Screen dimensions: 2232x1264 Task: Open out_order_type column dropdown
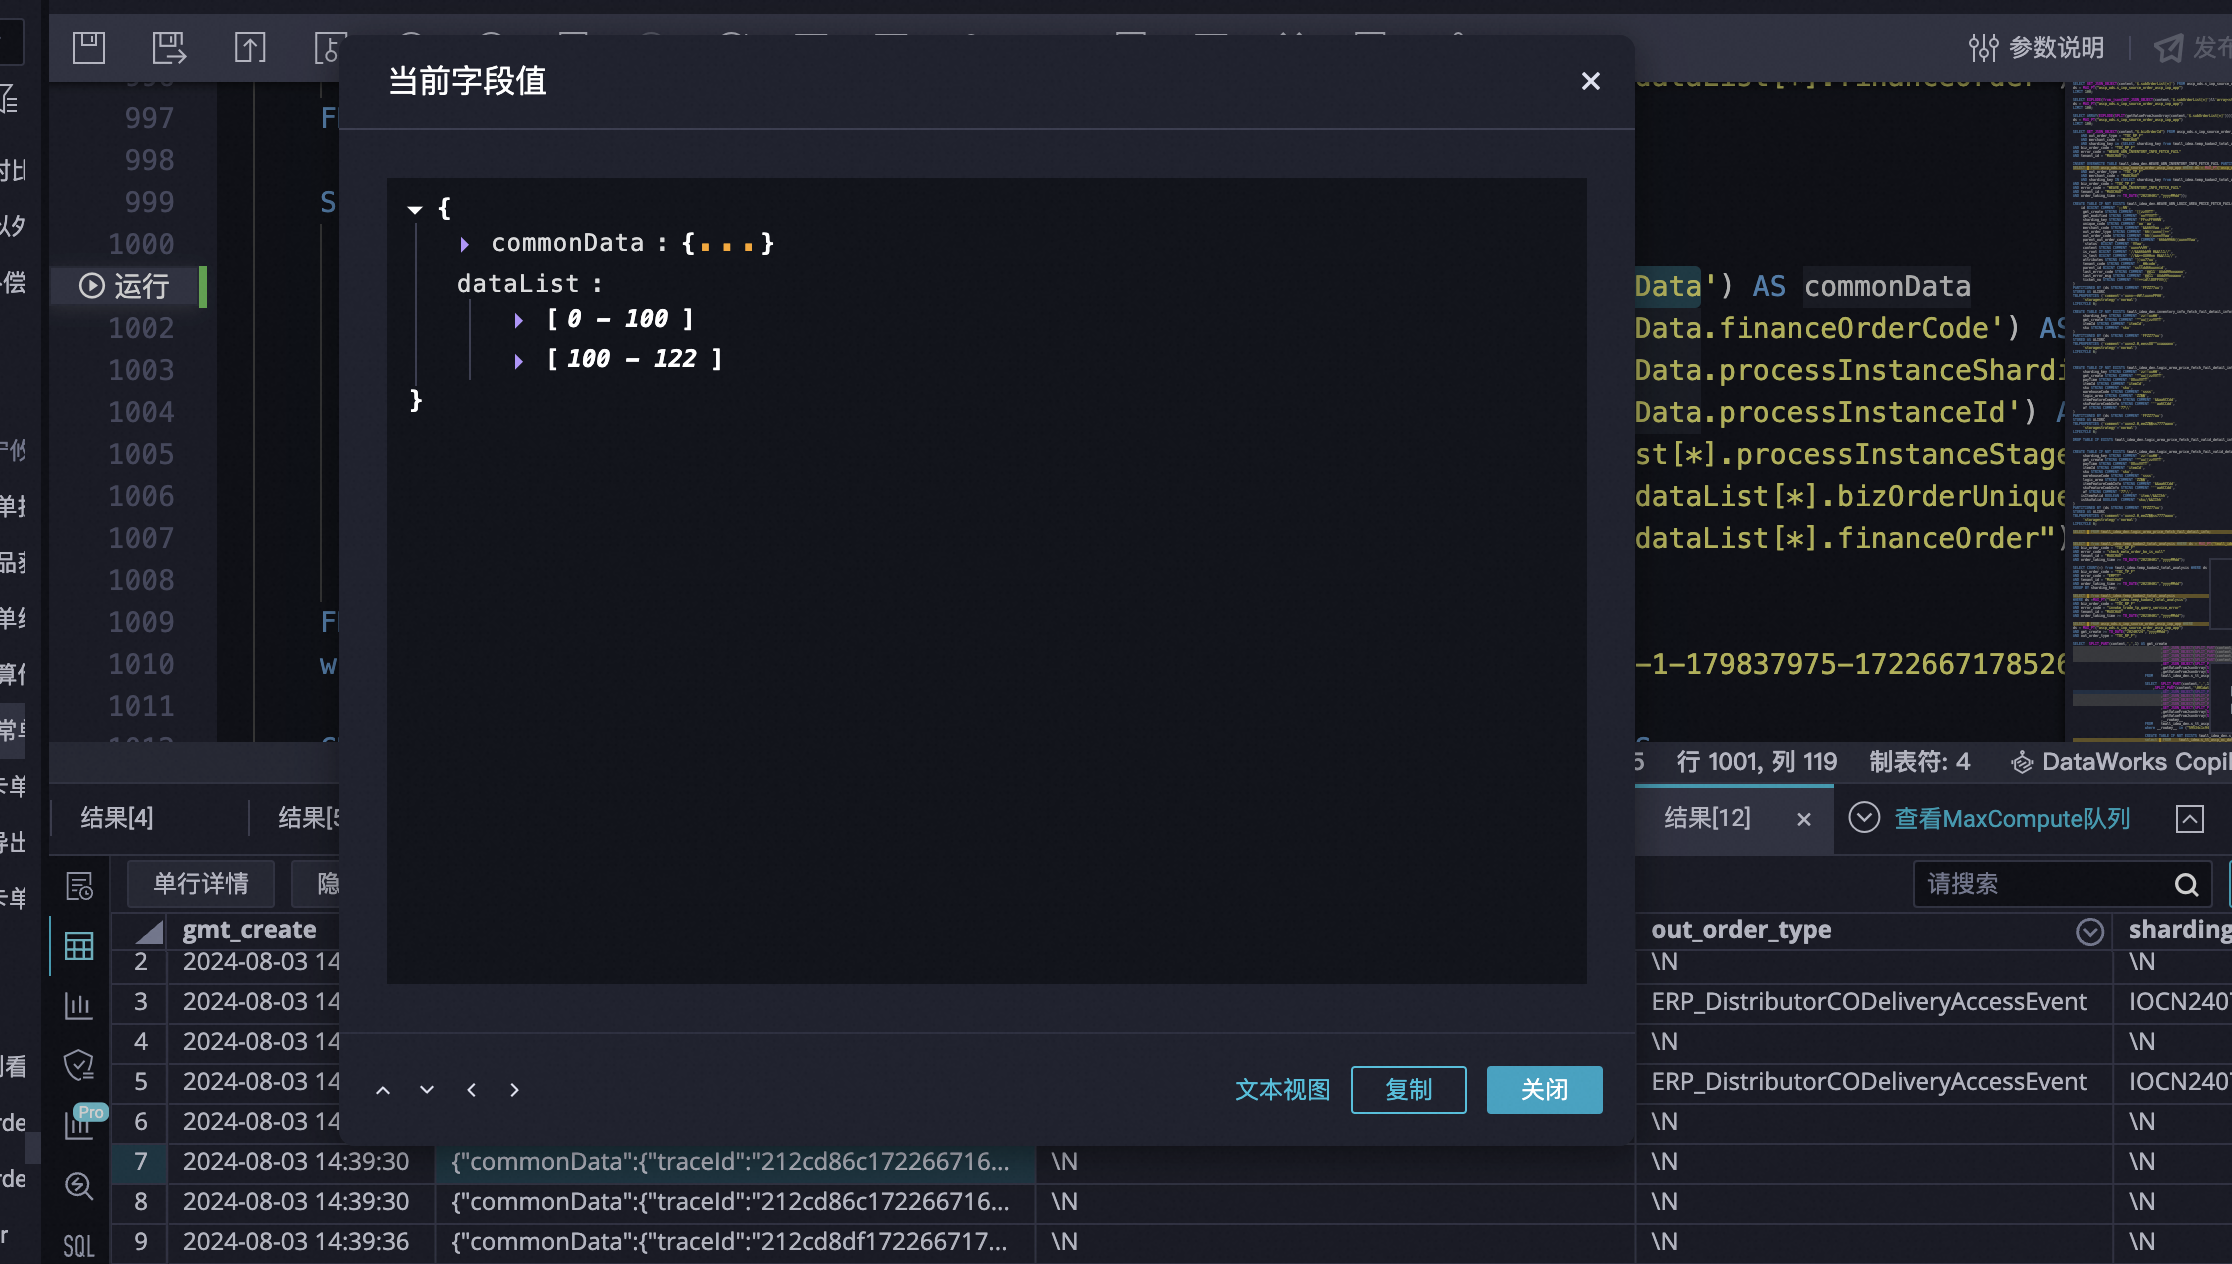coord(2089,931)
